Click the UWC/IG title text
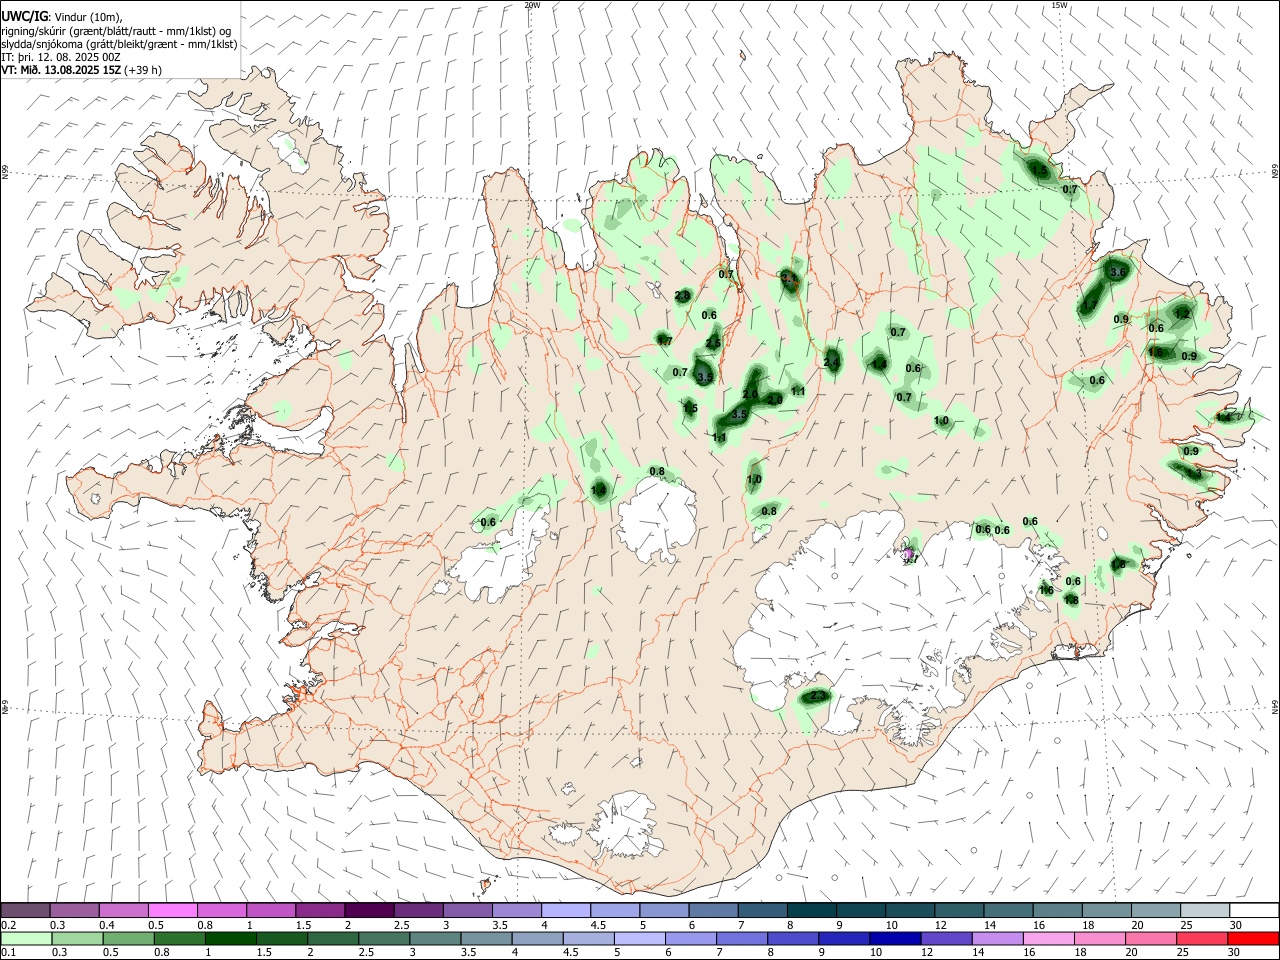Image resolution: width=1280 pixels, height=960 pixels. pos(24,16)
